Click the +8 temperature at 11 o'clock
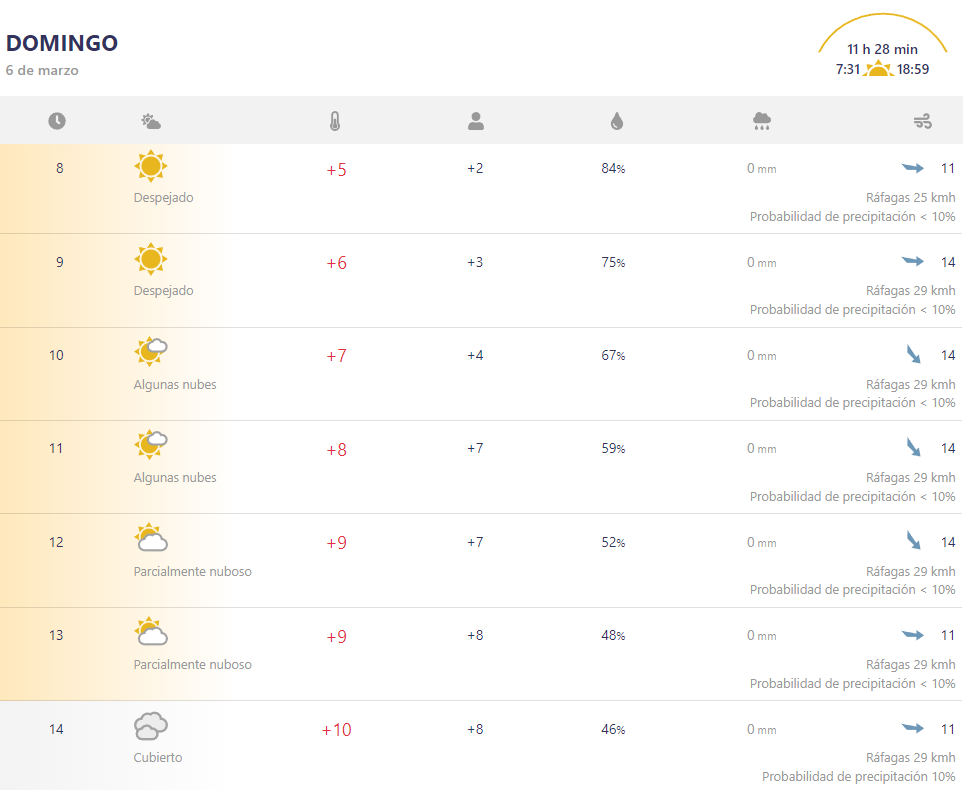Image resolution: width=965 pixels, height=790 pixels. pyautogui.click(x=336, y=450)
